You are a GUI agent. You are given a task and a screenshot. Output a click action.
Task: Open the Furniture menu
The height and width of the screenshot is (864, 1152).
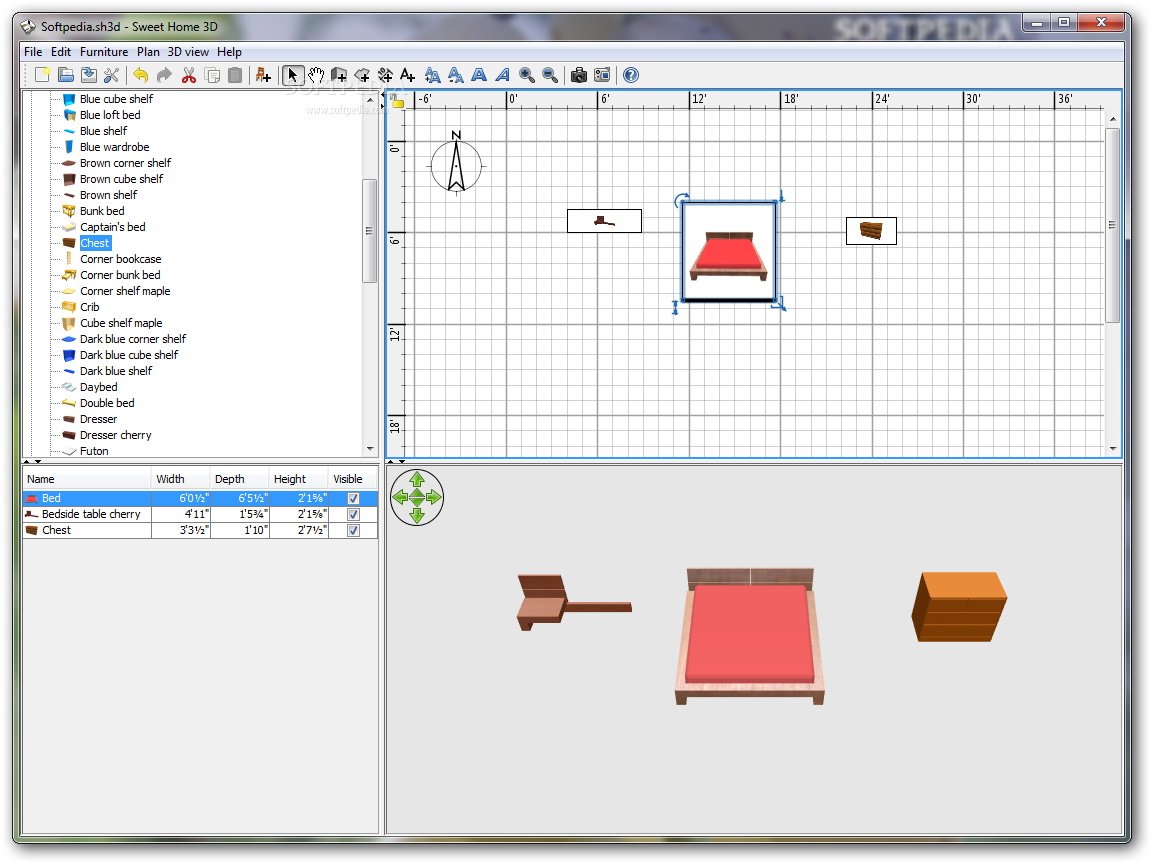[x=104, y=52]
